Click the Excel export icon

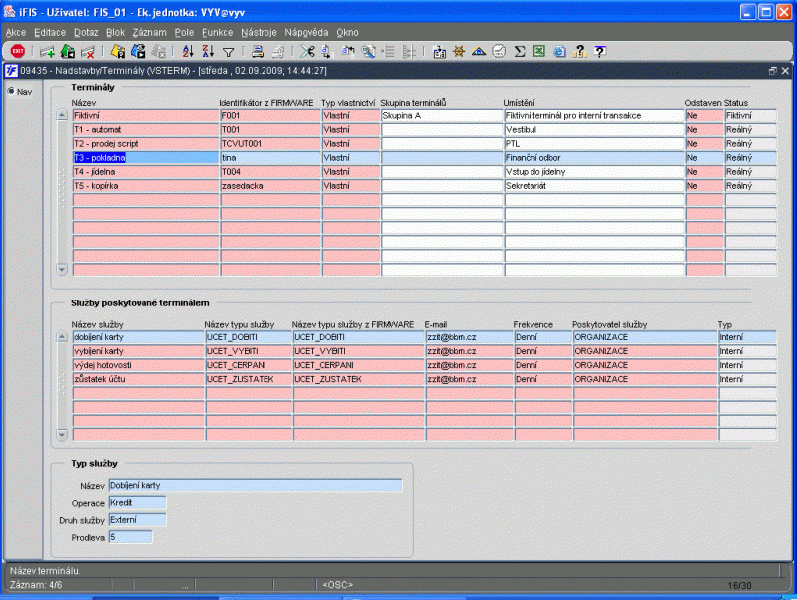click(x=539, y=51)
